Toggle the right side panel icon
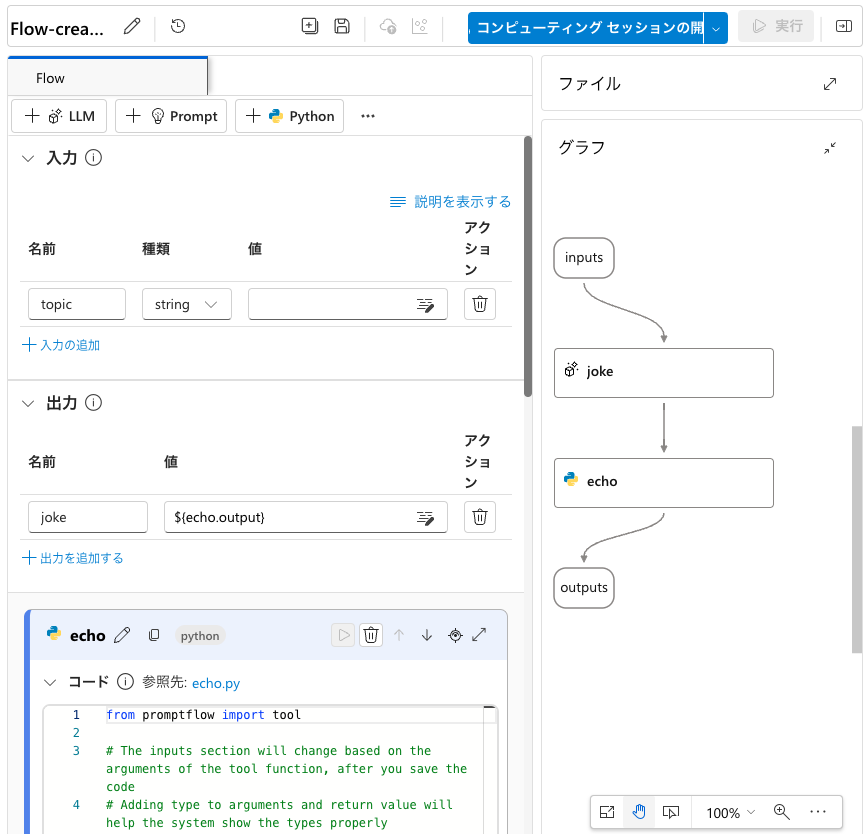 pyautogui.click(x=843, y=26)
